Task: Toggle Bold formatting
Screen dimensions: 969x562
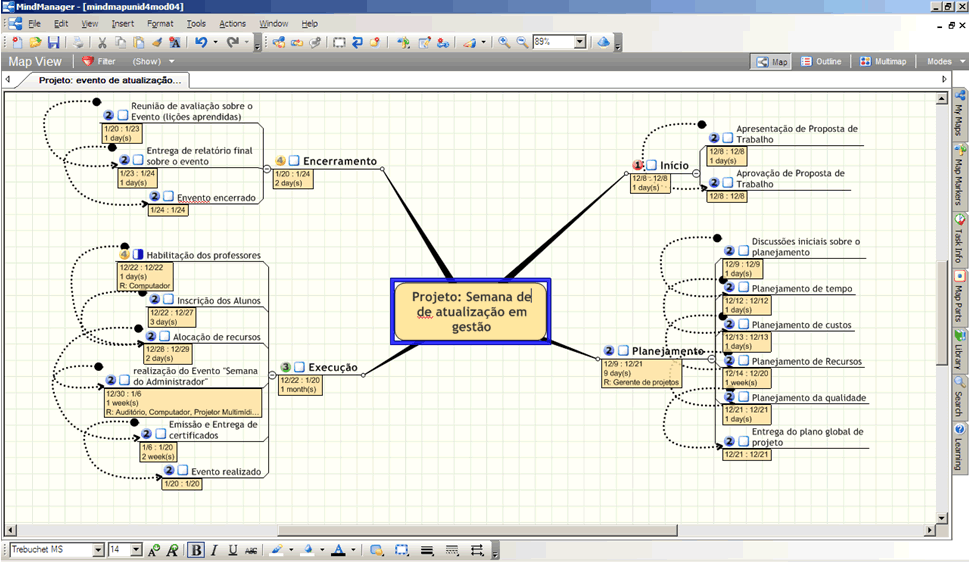Action: (196, 550)
